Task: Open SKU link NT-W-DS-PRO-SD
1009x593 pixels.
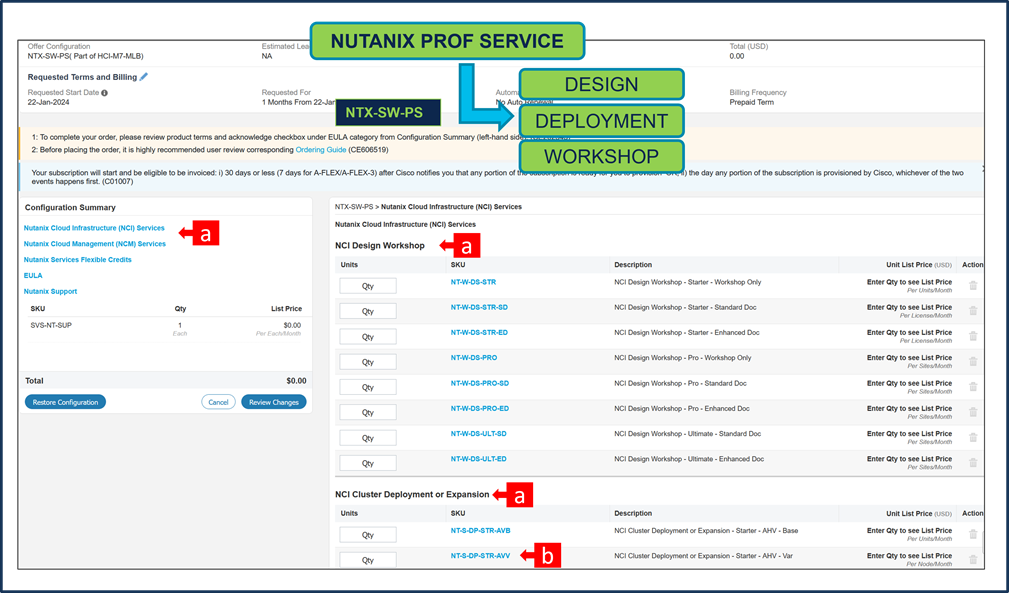Action: tap(479, 383)
